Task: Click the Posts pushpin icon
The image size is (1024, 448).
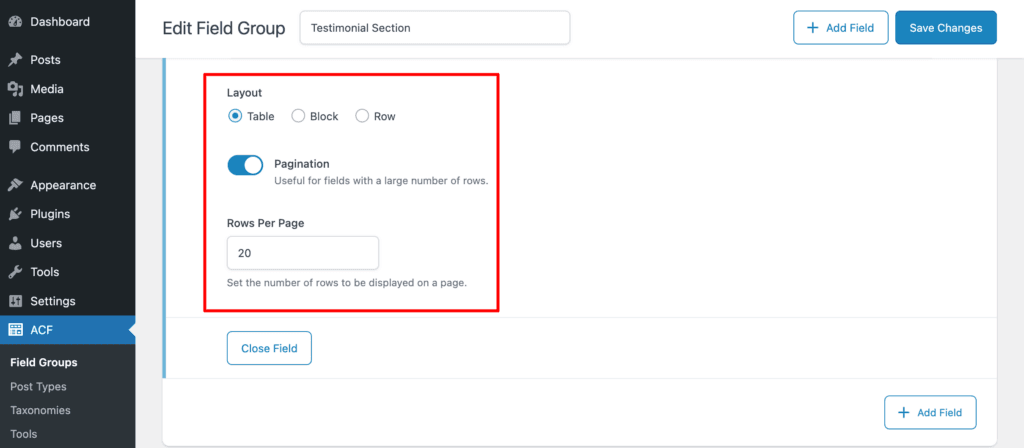Action: [x=15, y=60]
